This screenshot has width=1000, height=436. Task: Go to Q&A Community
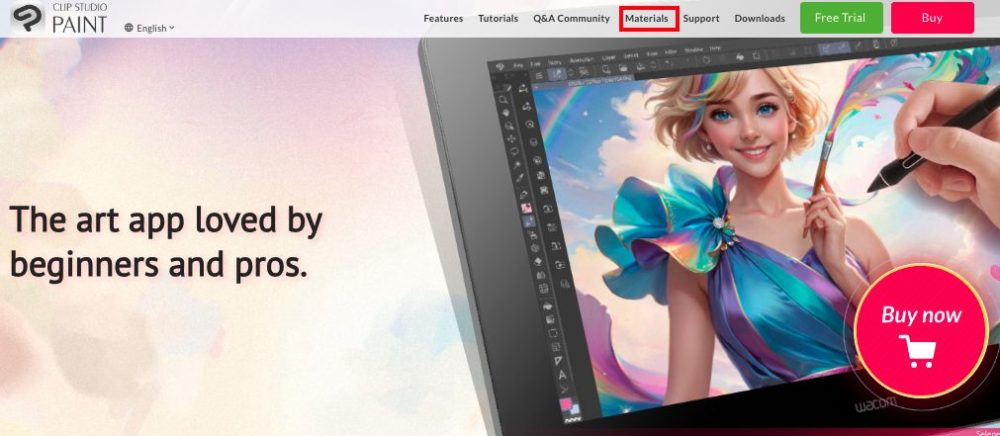571,18
